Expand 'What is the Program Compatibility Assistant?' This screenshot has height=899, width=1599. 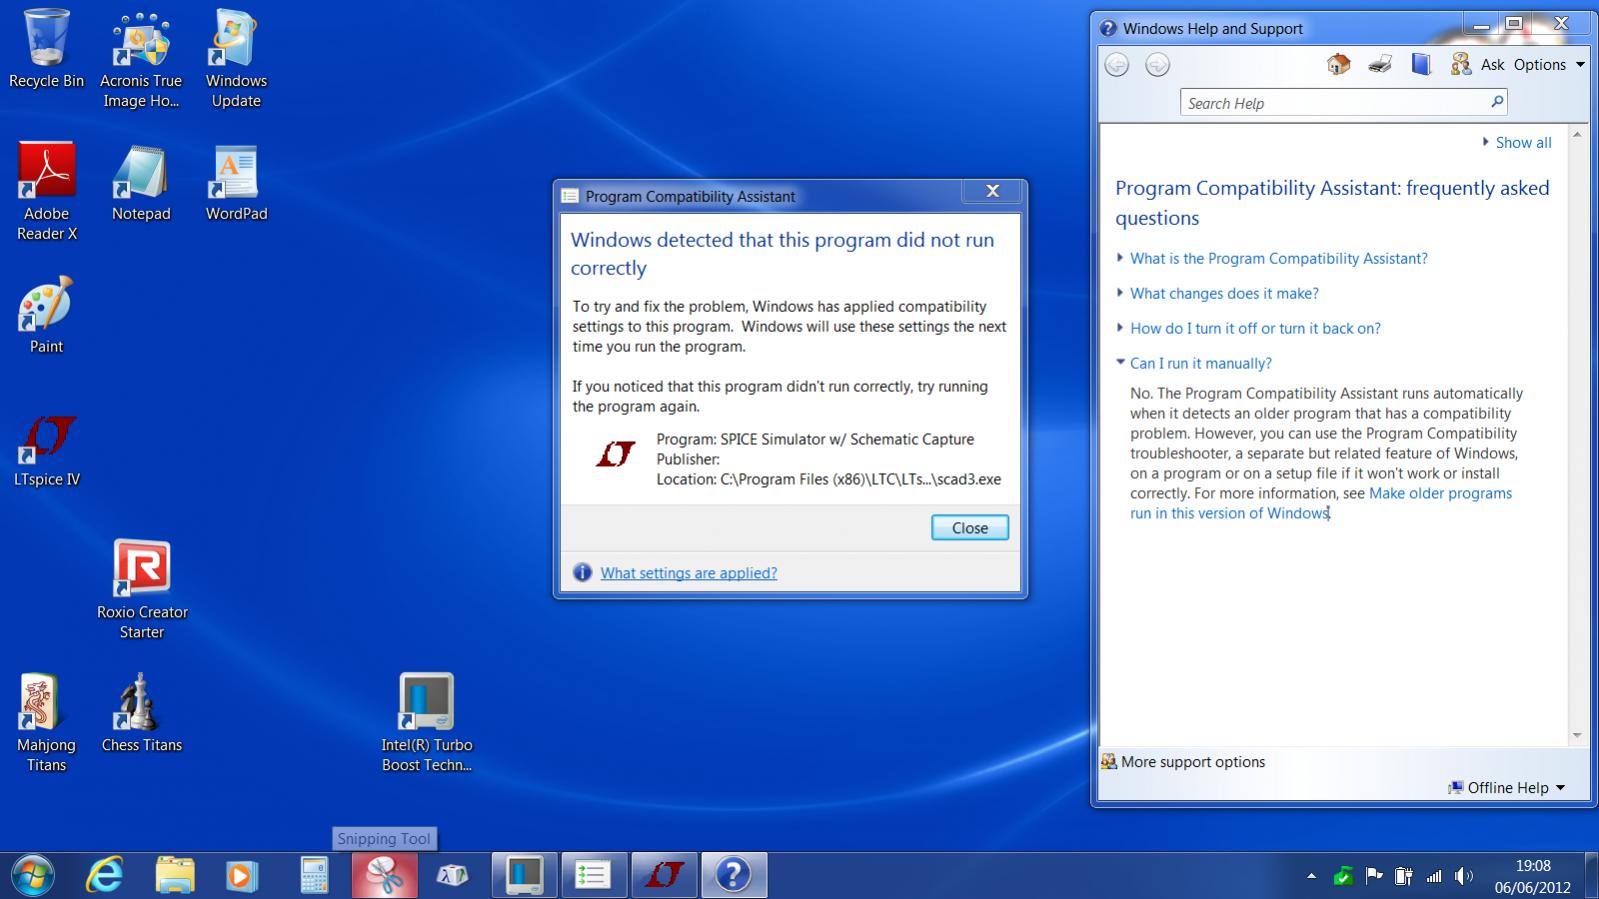(x=1278, y=259)
